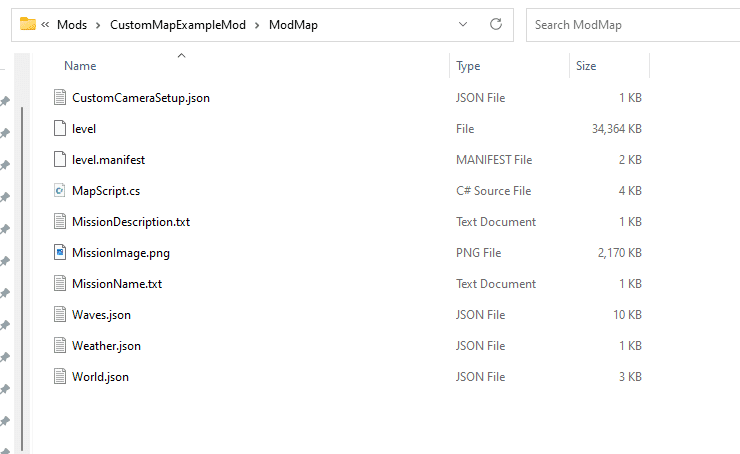Click the World.json file icon
The height and width of the screenshot is (454, 740).
point(60,377)
